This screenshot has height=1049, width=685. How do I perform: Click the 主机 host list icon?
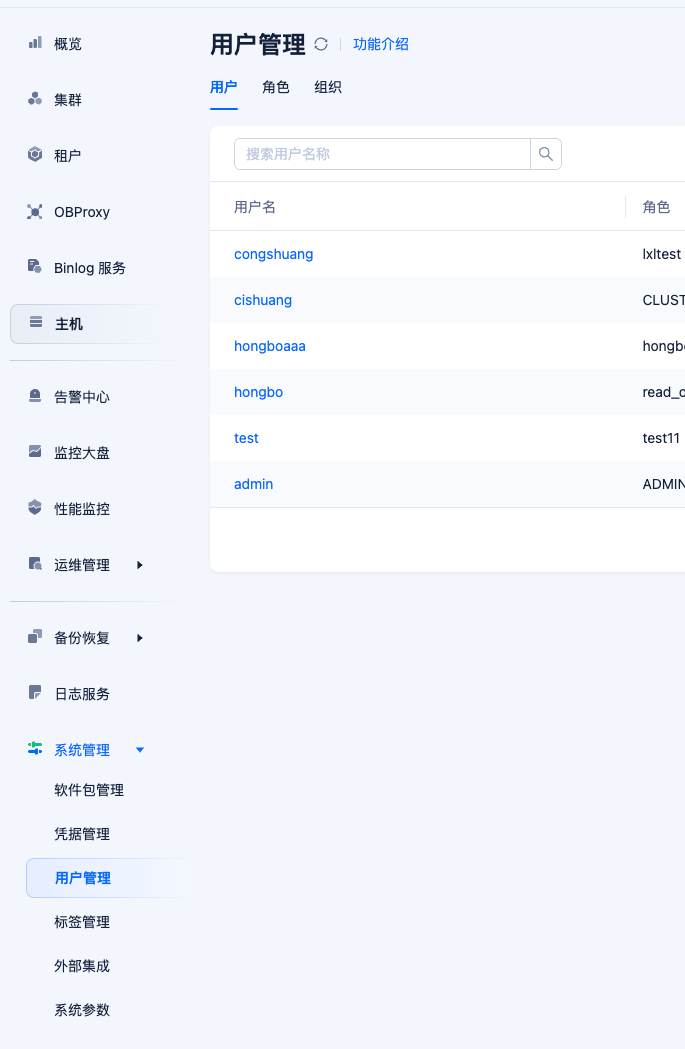click(36, 322)
